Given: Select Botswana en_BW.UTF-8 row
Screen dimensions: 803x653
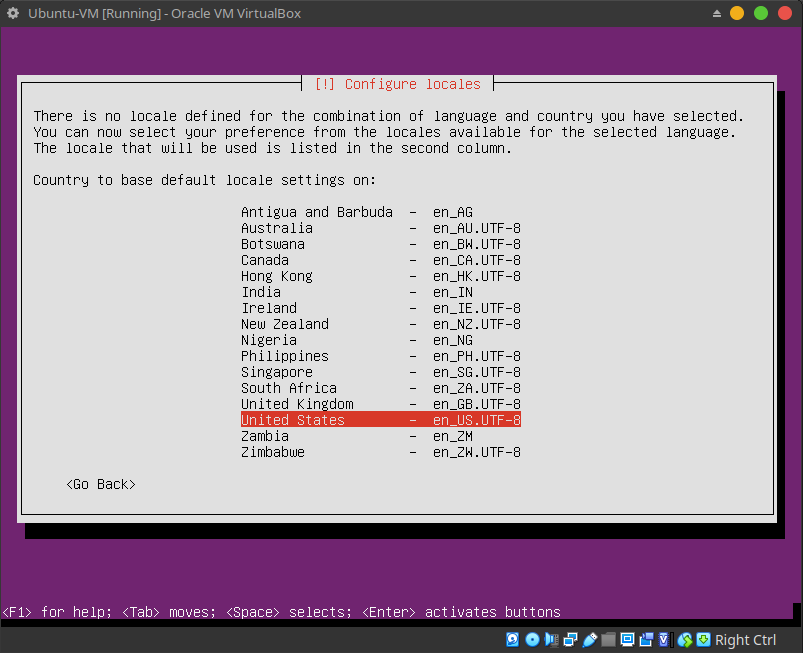Looking at the screenshot, I should coord(381,244).
